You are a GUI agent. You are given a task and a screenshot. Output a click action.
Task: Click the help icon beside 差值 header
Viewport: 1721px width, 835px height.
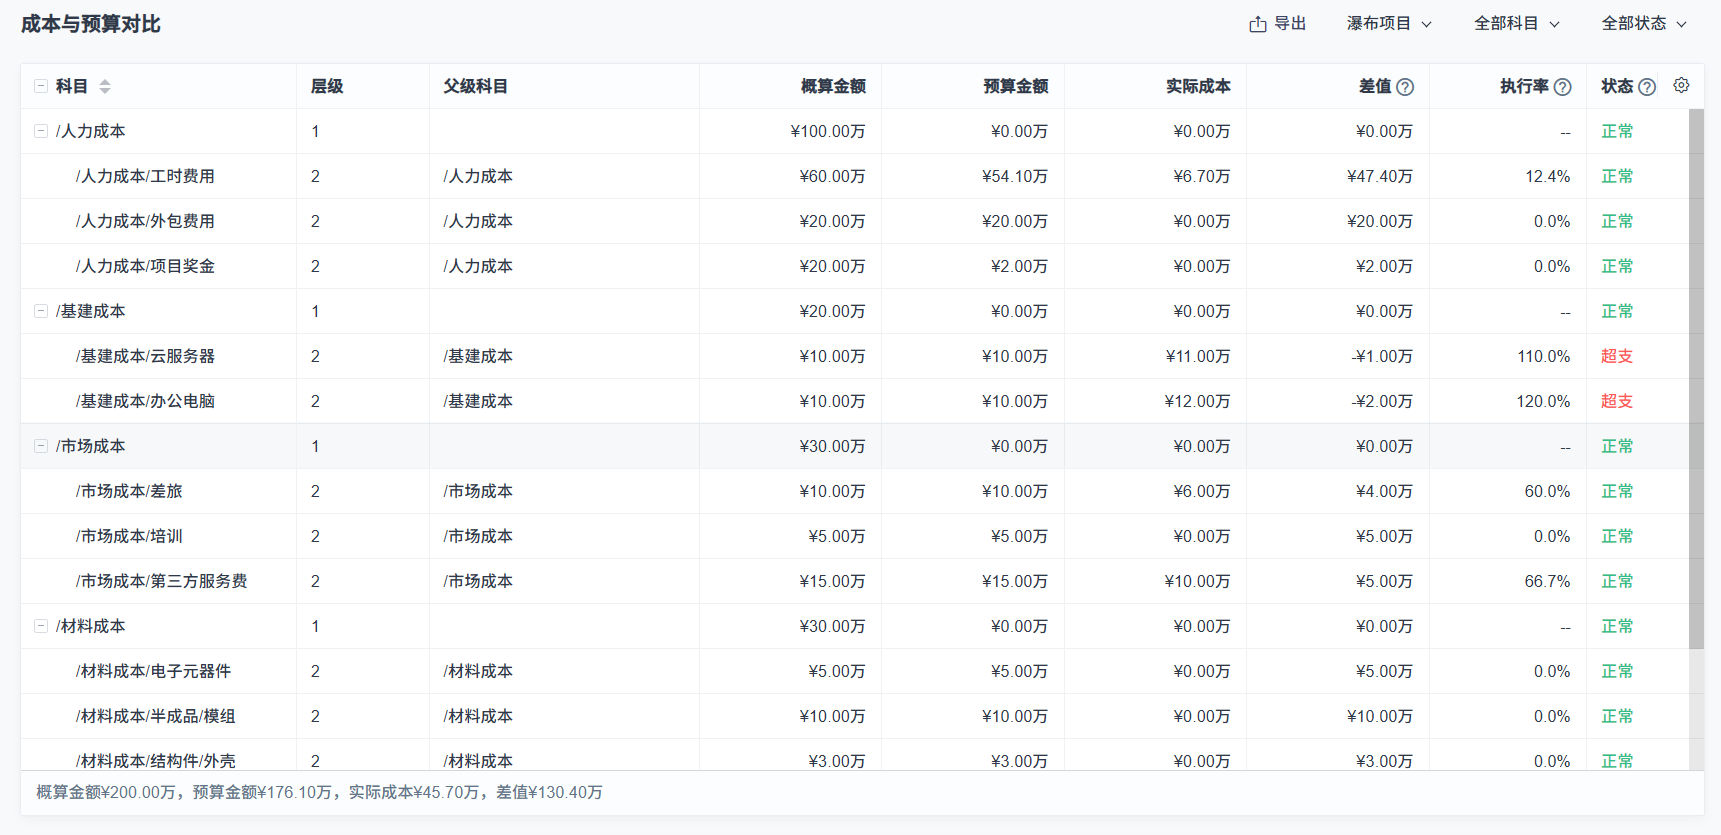pyautogui.click(x=1405, y=87)
